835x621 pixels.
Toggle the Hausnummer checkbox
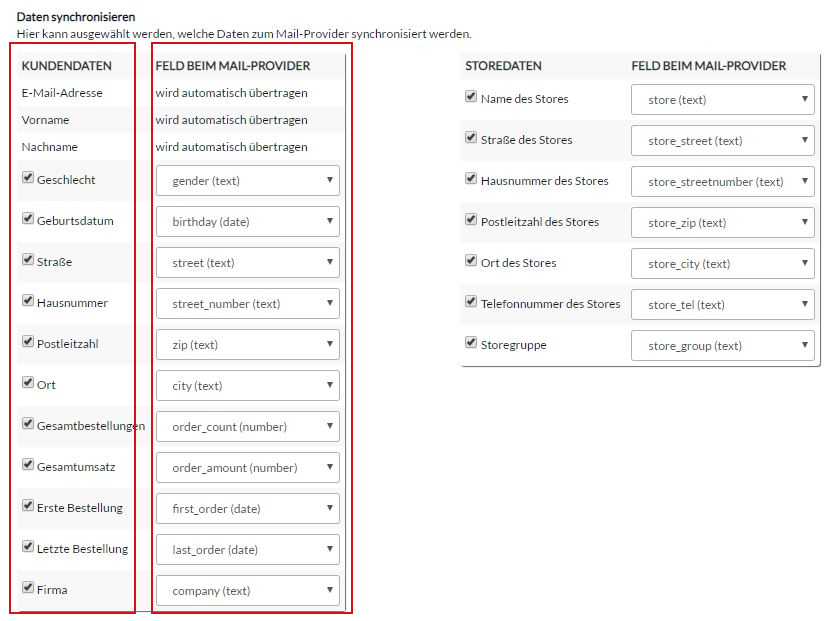tap(28, 300)
